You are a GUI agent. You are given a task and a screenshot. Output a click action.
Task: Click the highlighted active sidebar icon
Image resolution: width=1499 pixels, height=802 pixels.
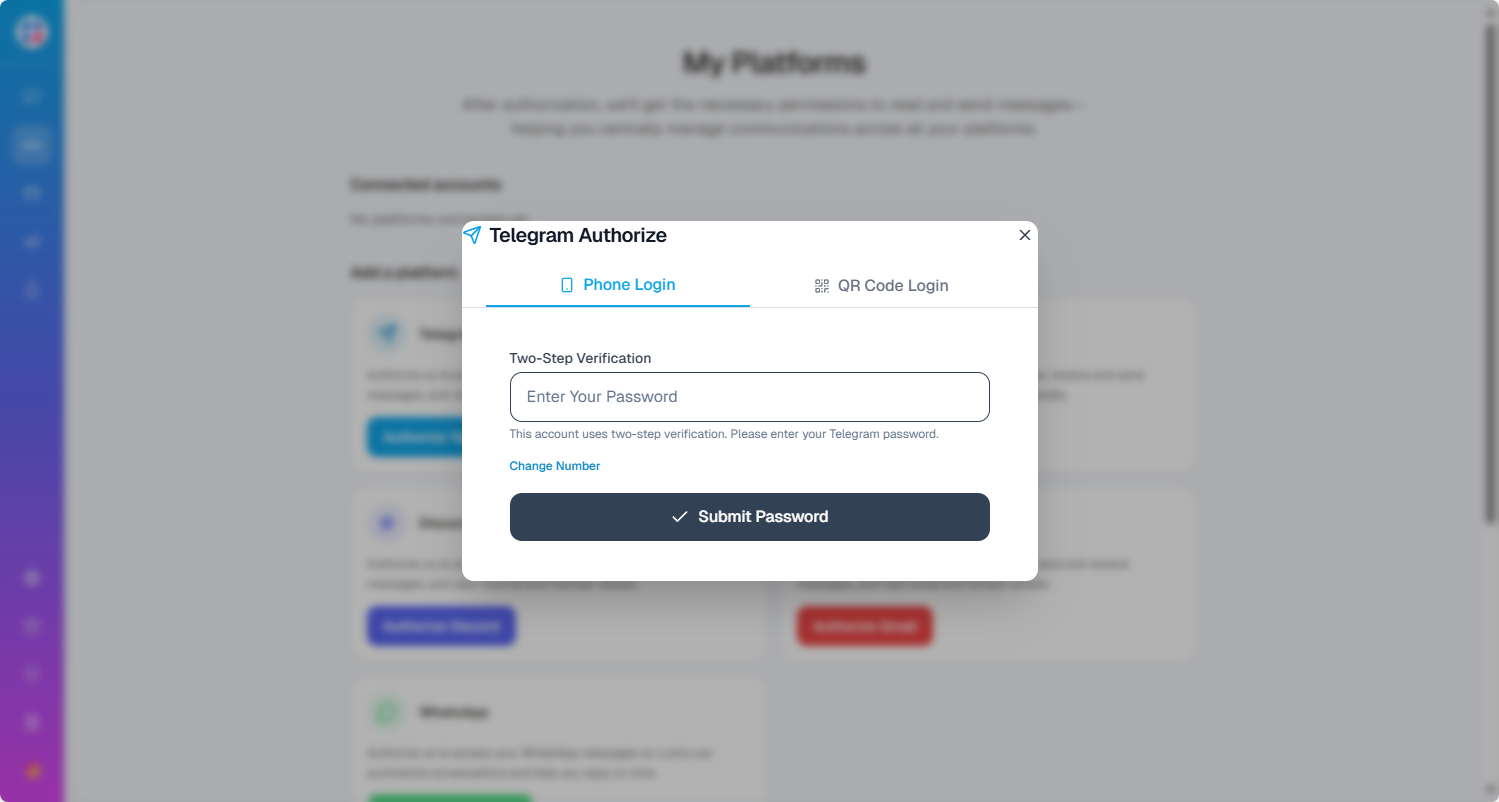click(32, 145)
